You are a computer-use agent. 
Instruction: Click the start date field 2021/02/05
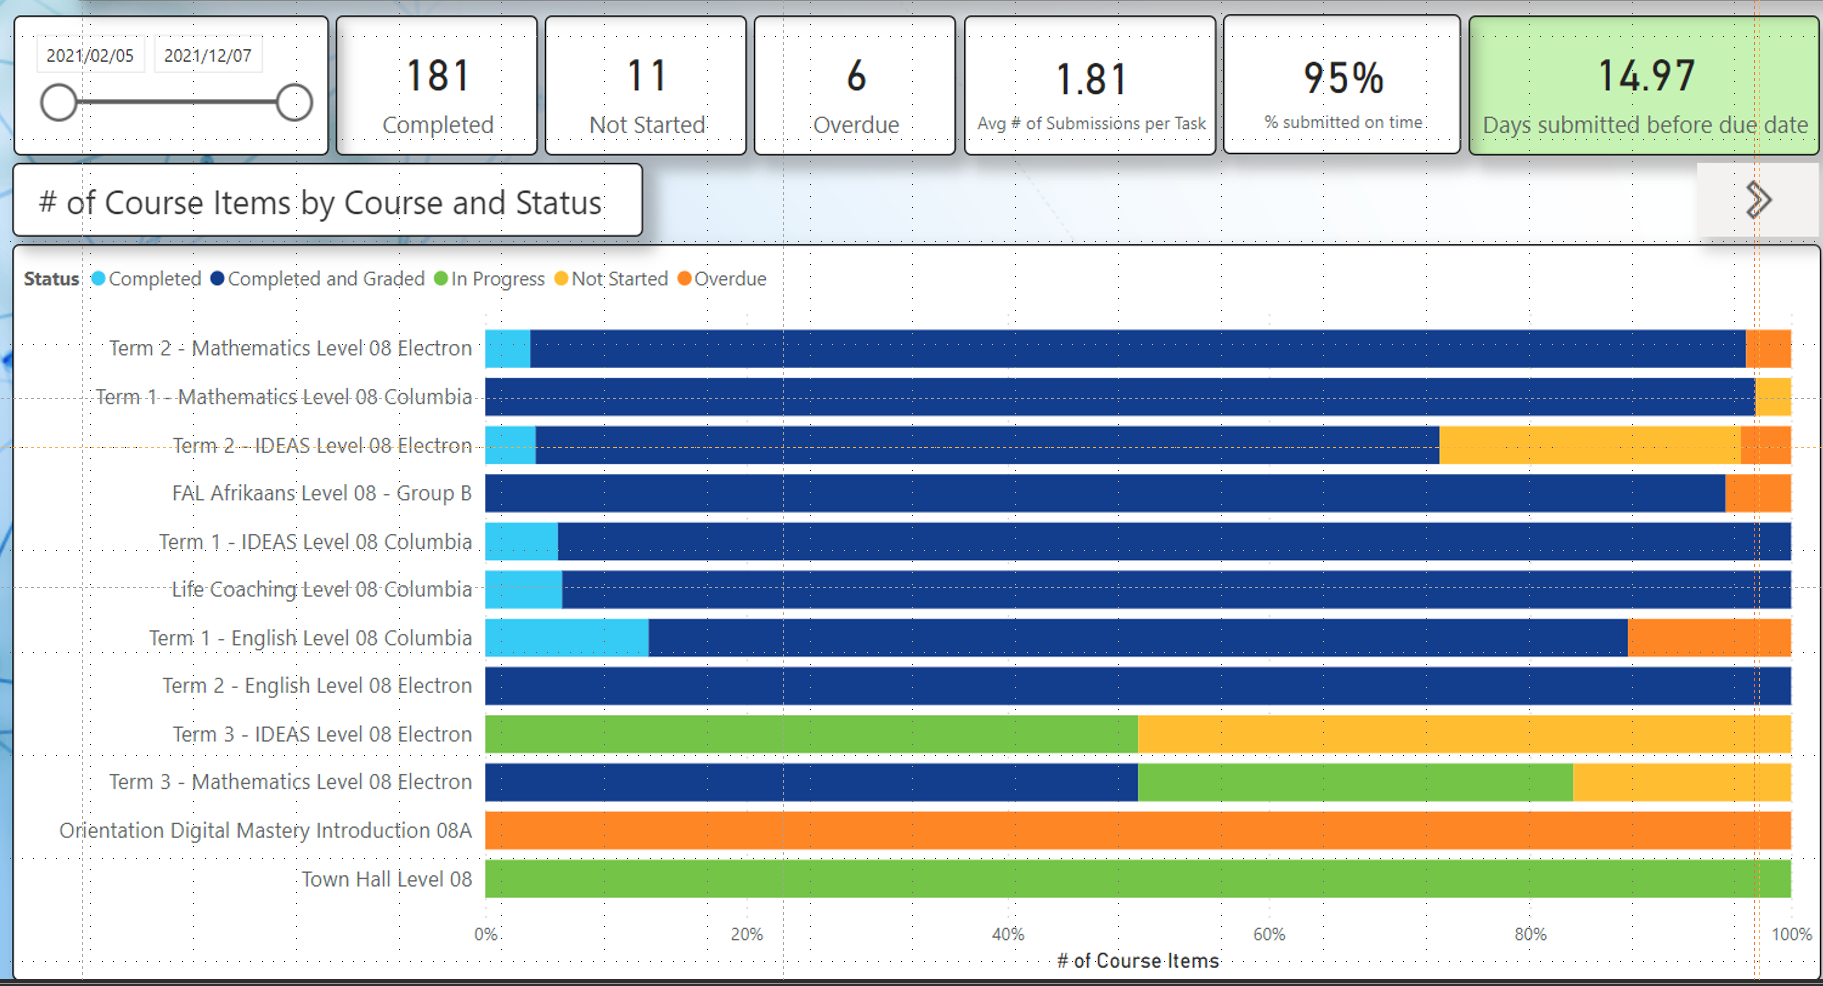[90, 56]
